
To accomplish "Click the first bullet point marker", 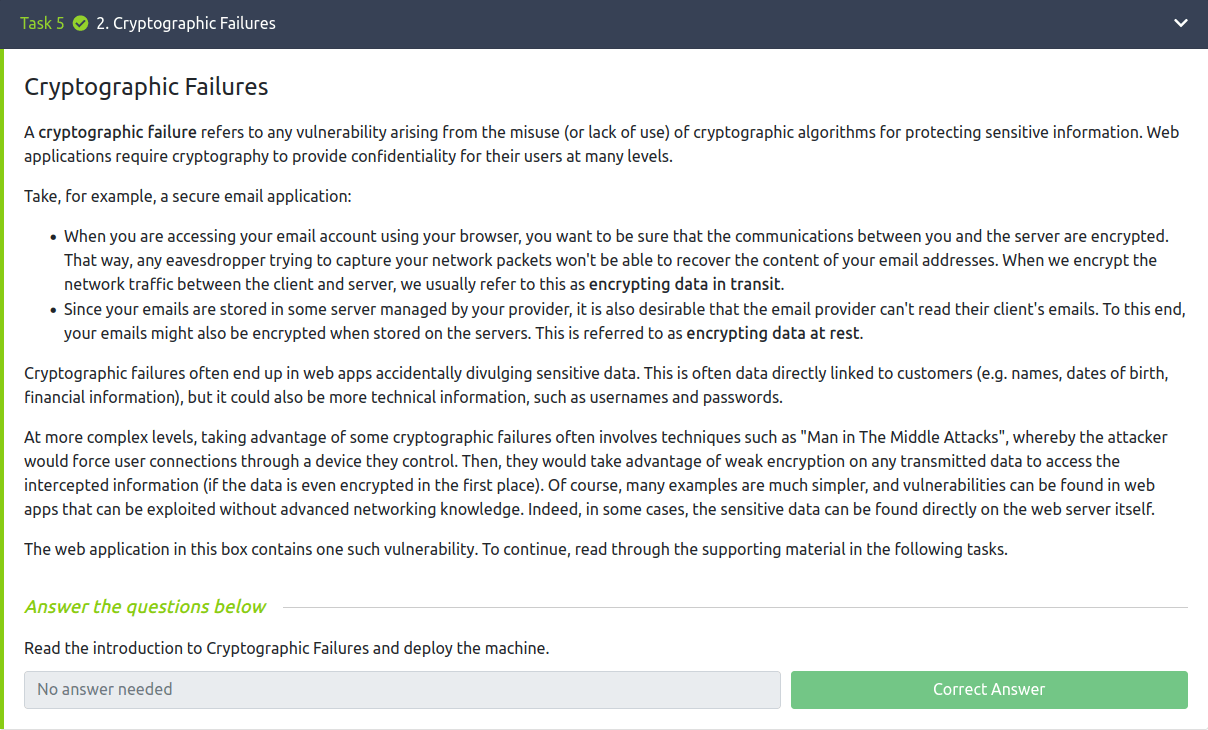I will (x=53, y=237).
